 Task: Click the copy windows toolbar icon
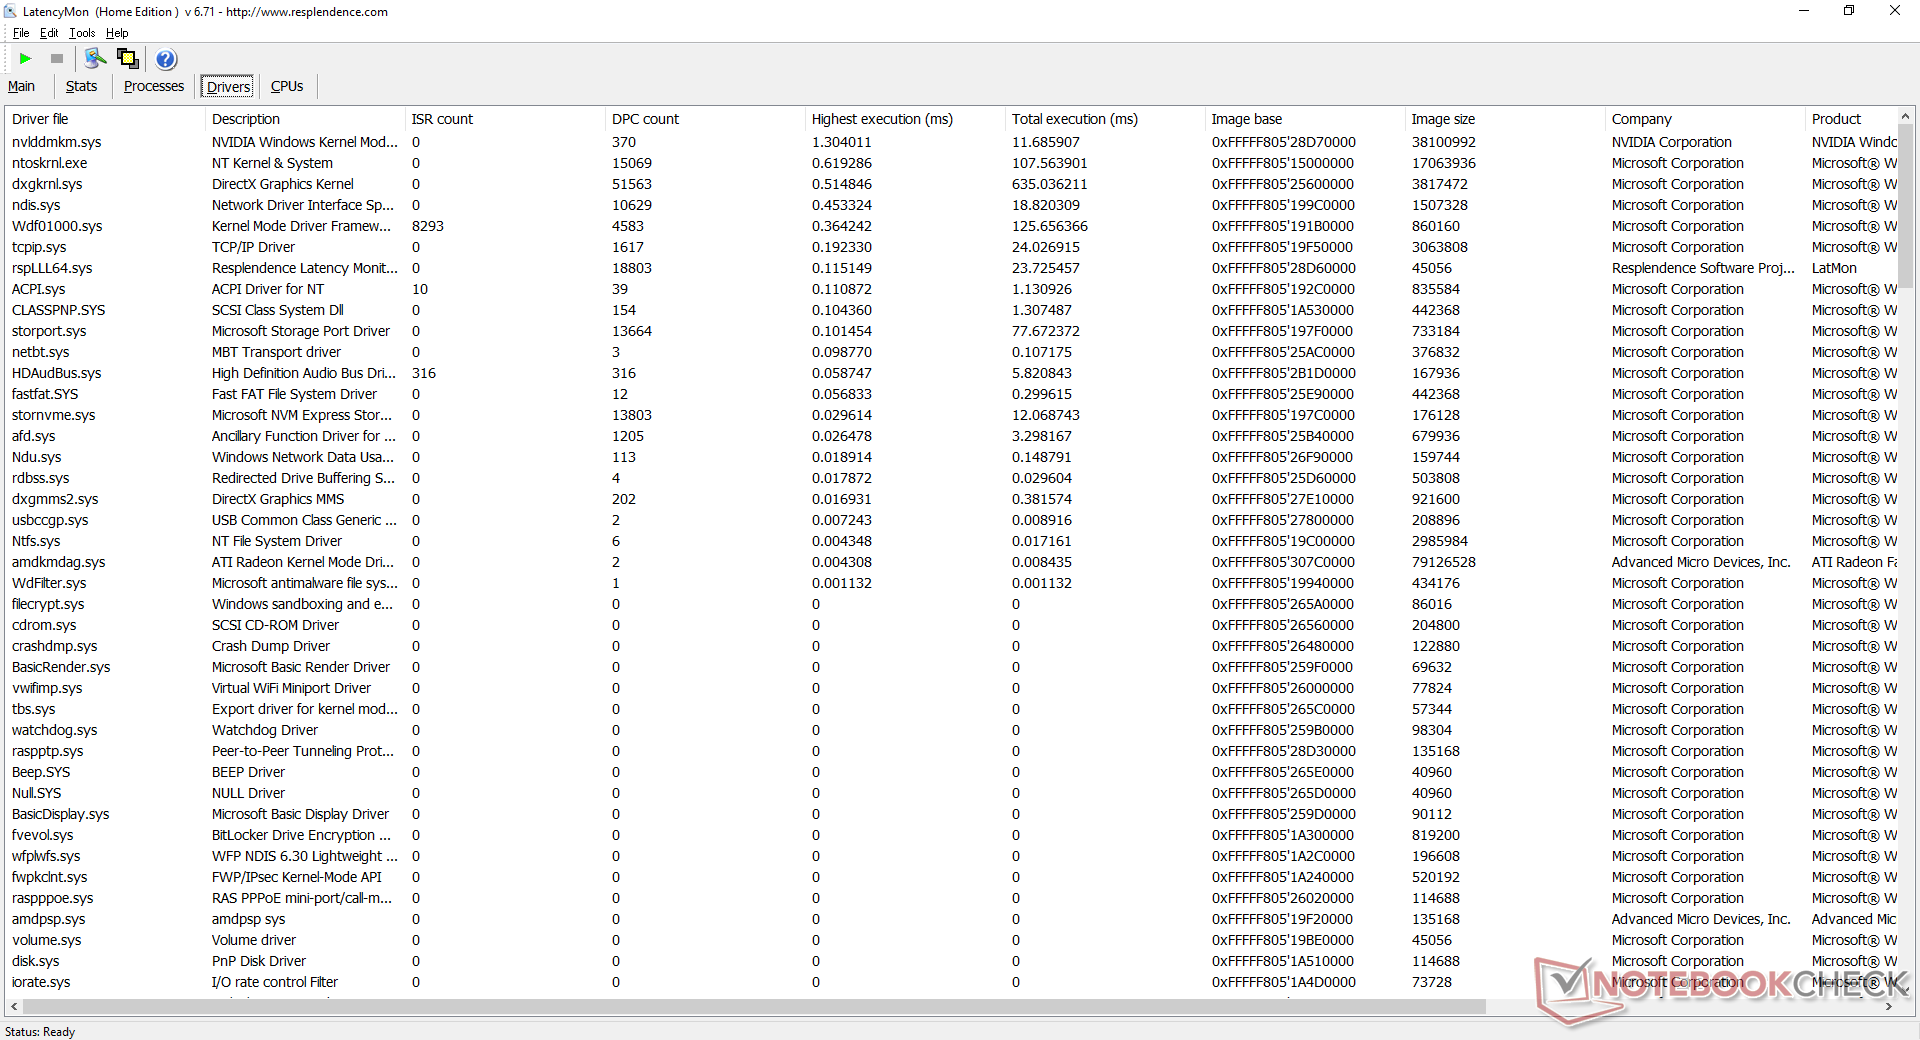(128, 59)
